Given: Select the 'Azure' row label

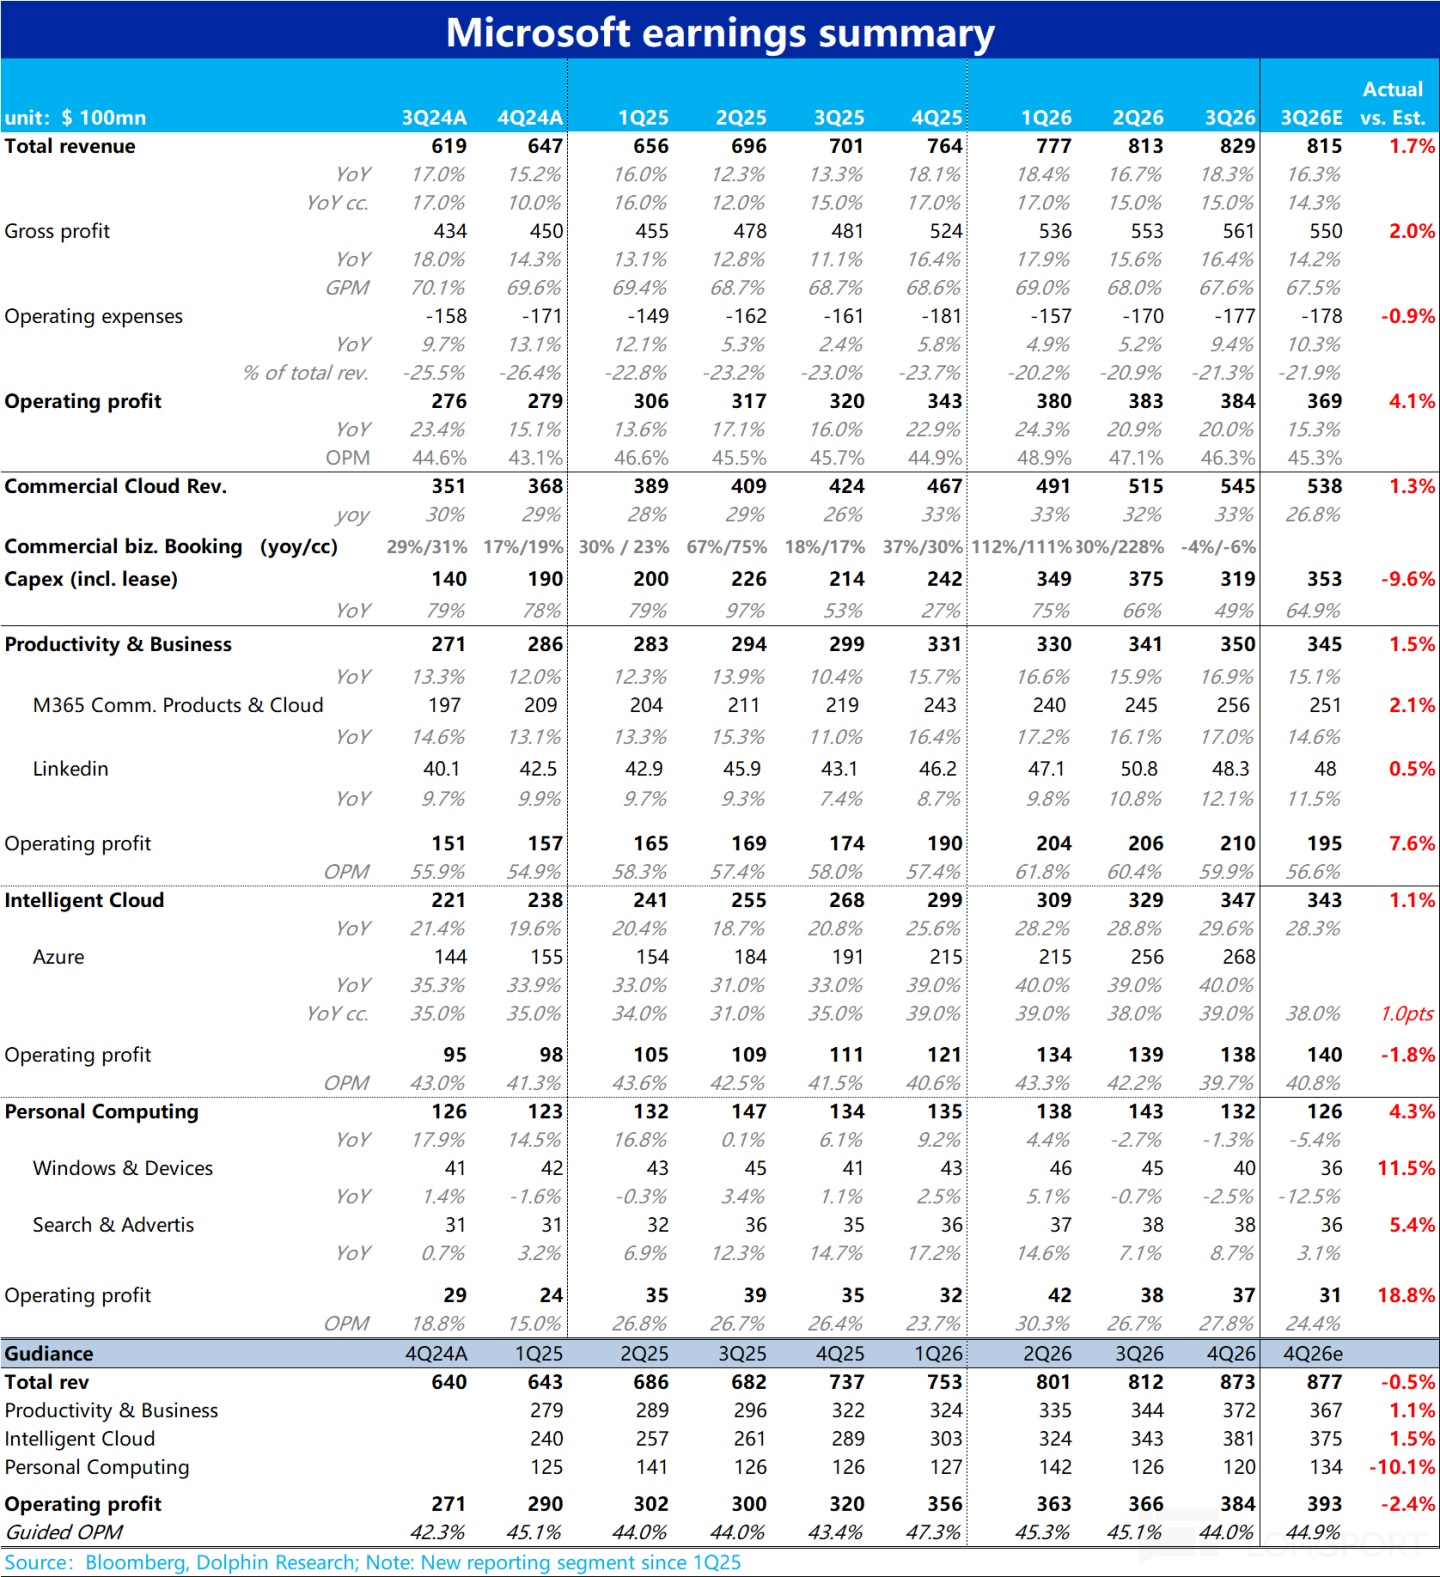Looking at the screenshot, I should [58, 957].
